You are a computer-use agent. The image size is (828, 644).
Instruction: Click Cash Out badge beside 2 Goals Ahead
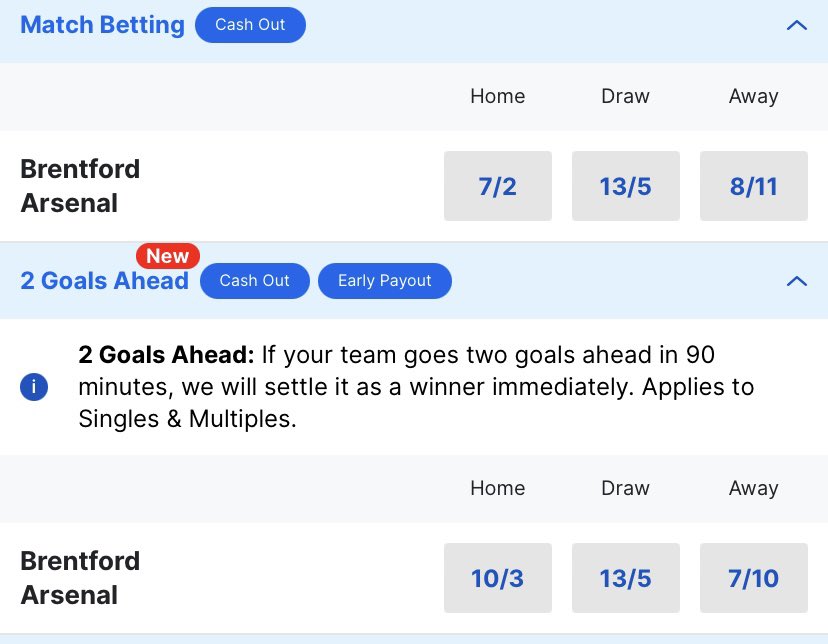pos(255,281)
